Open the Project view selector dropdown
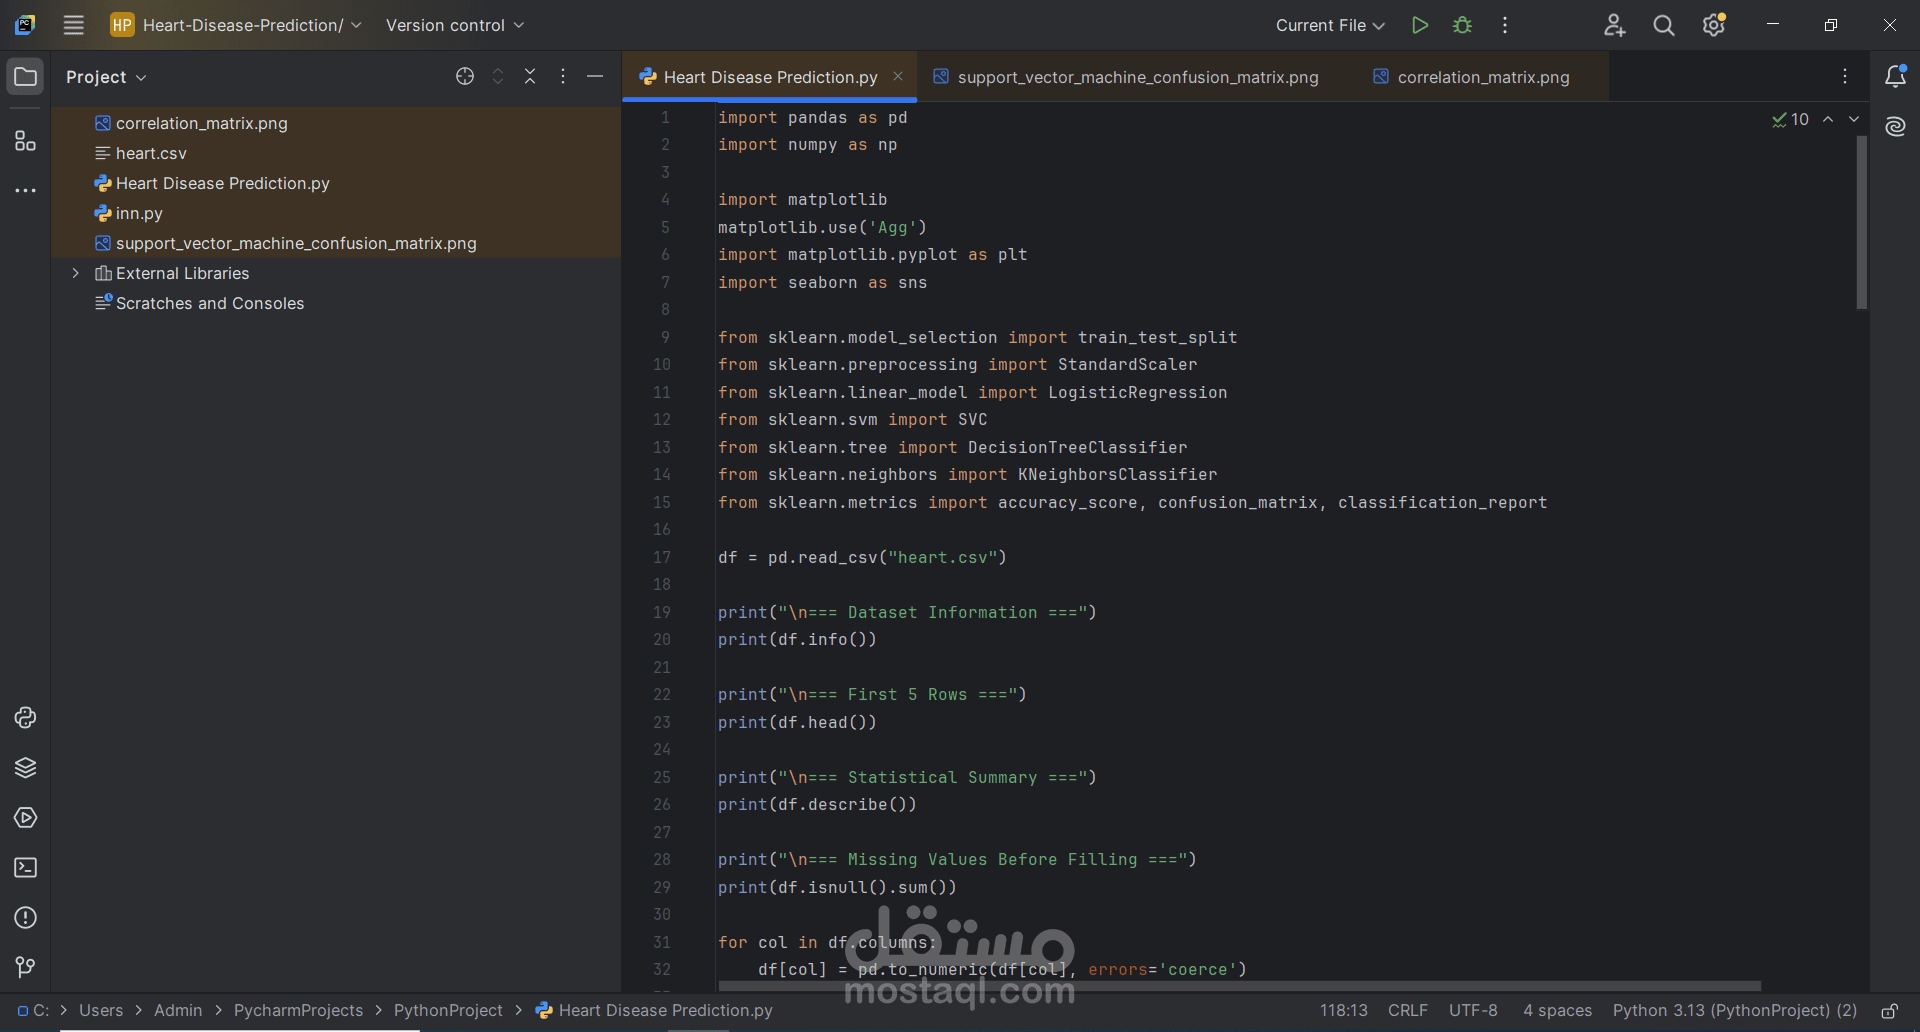The image size is (1920, 1032). pos(106,77)
